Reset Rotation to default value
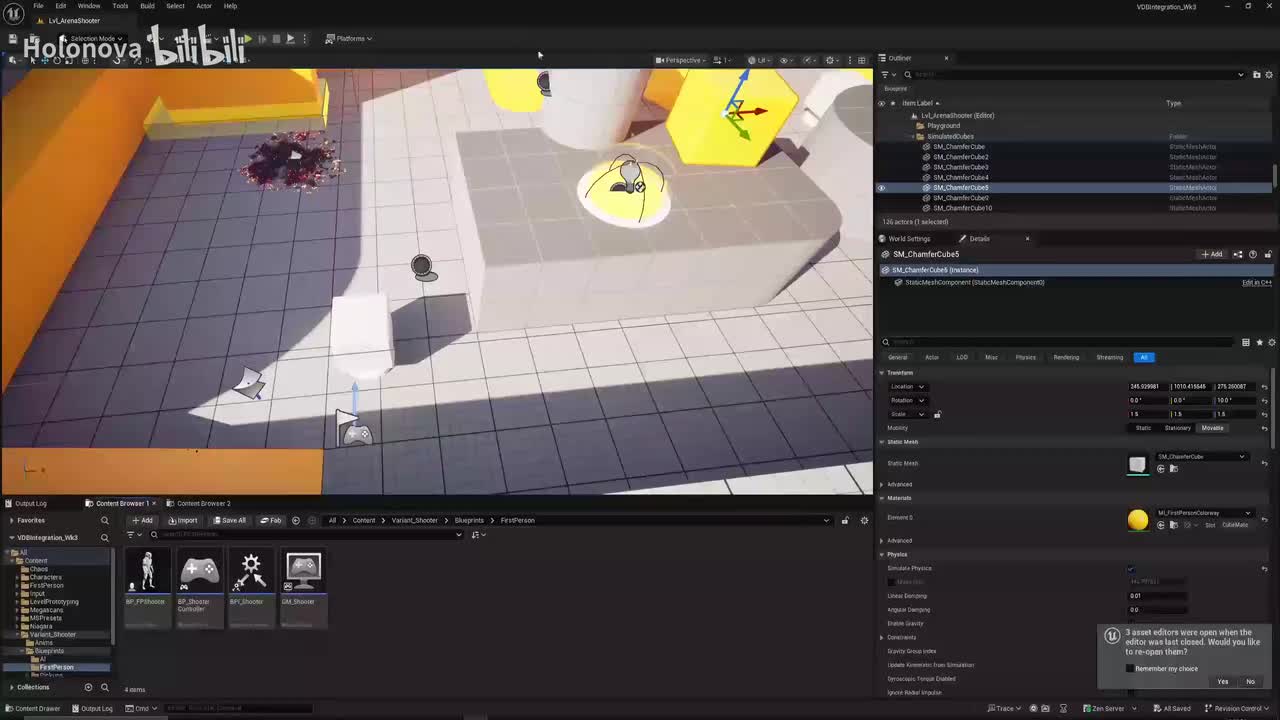The width and height of the screenshot is (1280, 720). click(1264, 401)
